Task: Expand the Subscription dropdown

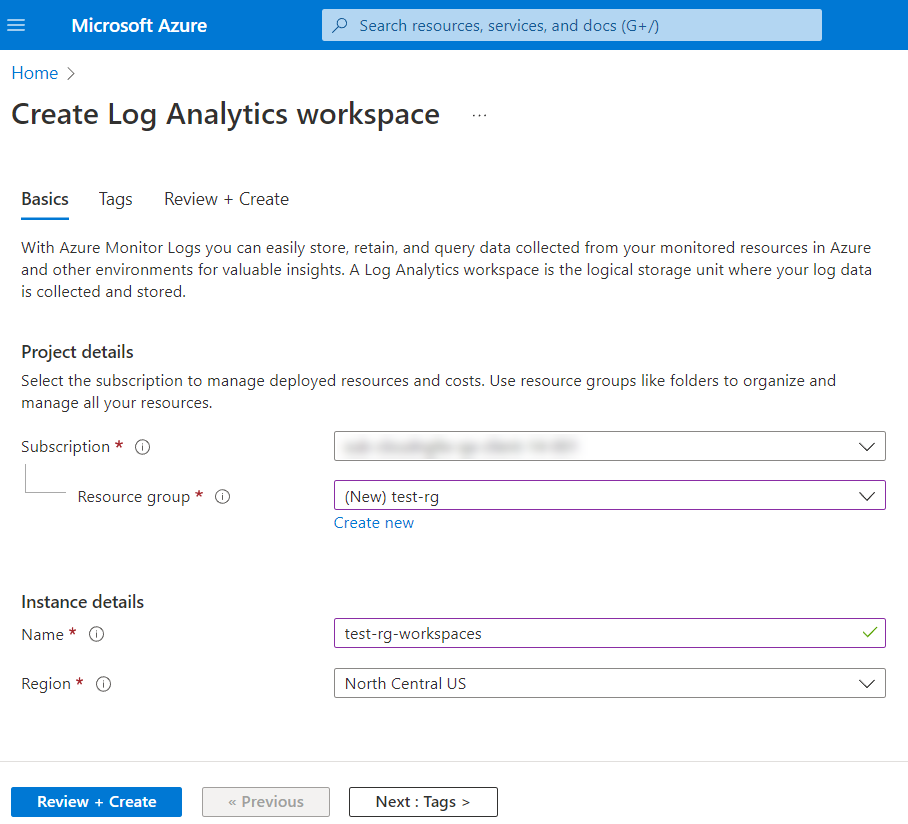Action: click(x=866, y=447)
